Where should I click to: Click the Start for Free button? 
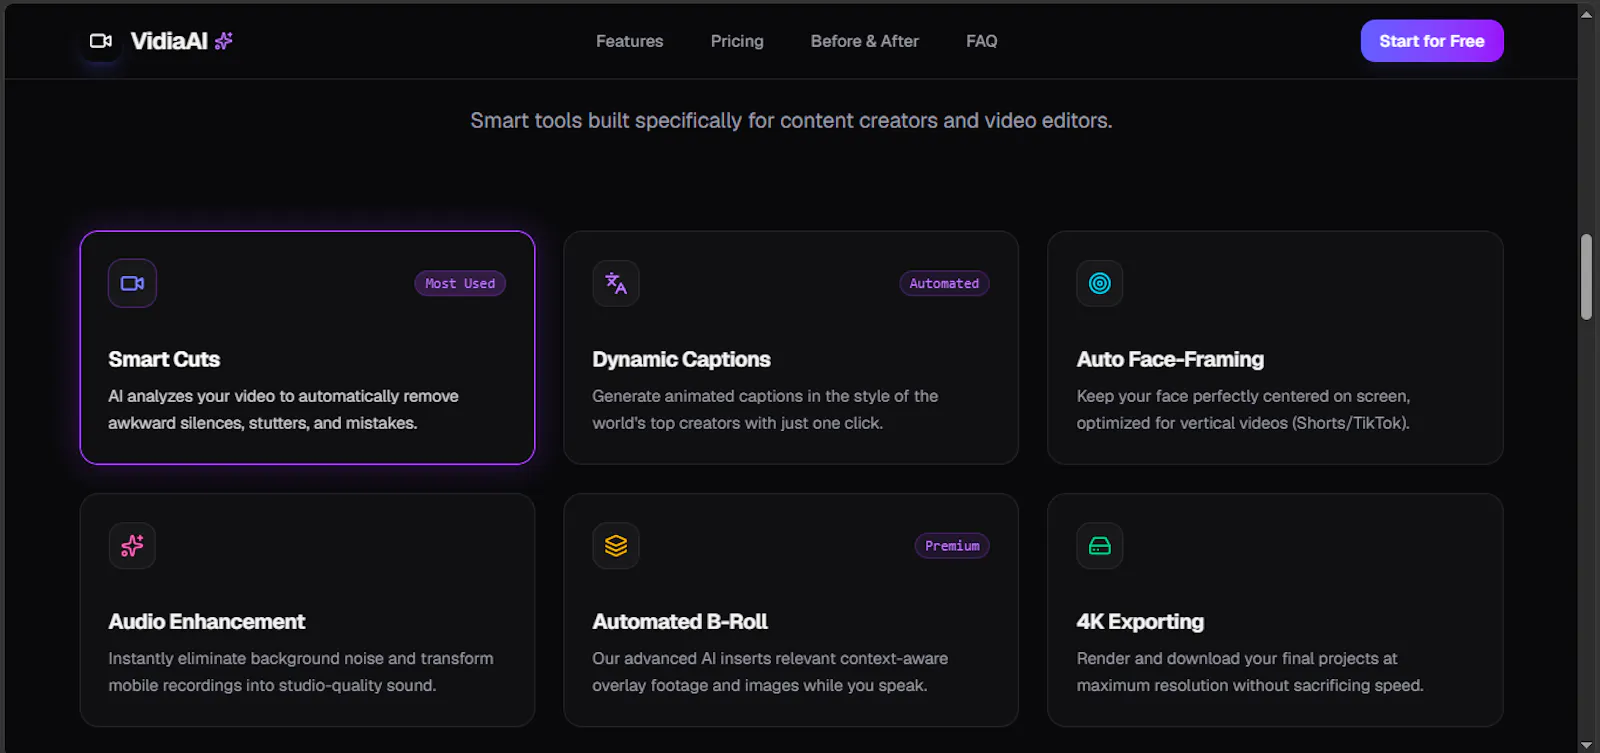1432,41
